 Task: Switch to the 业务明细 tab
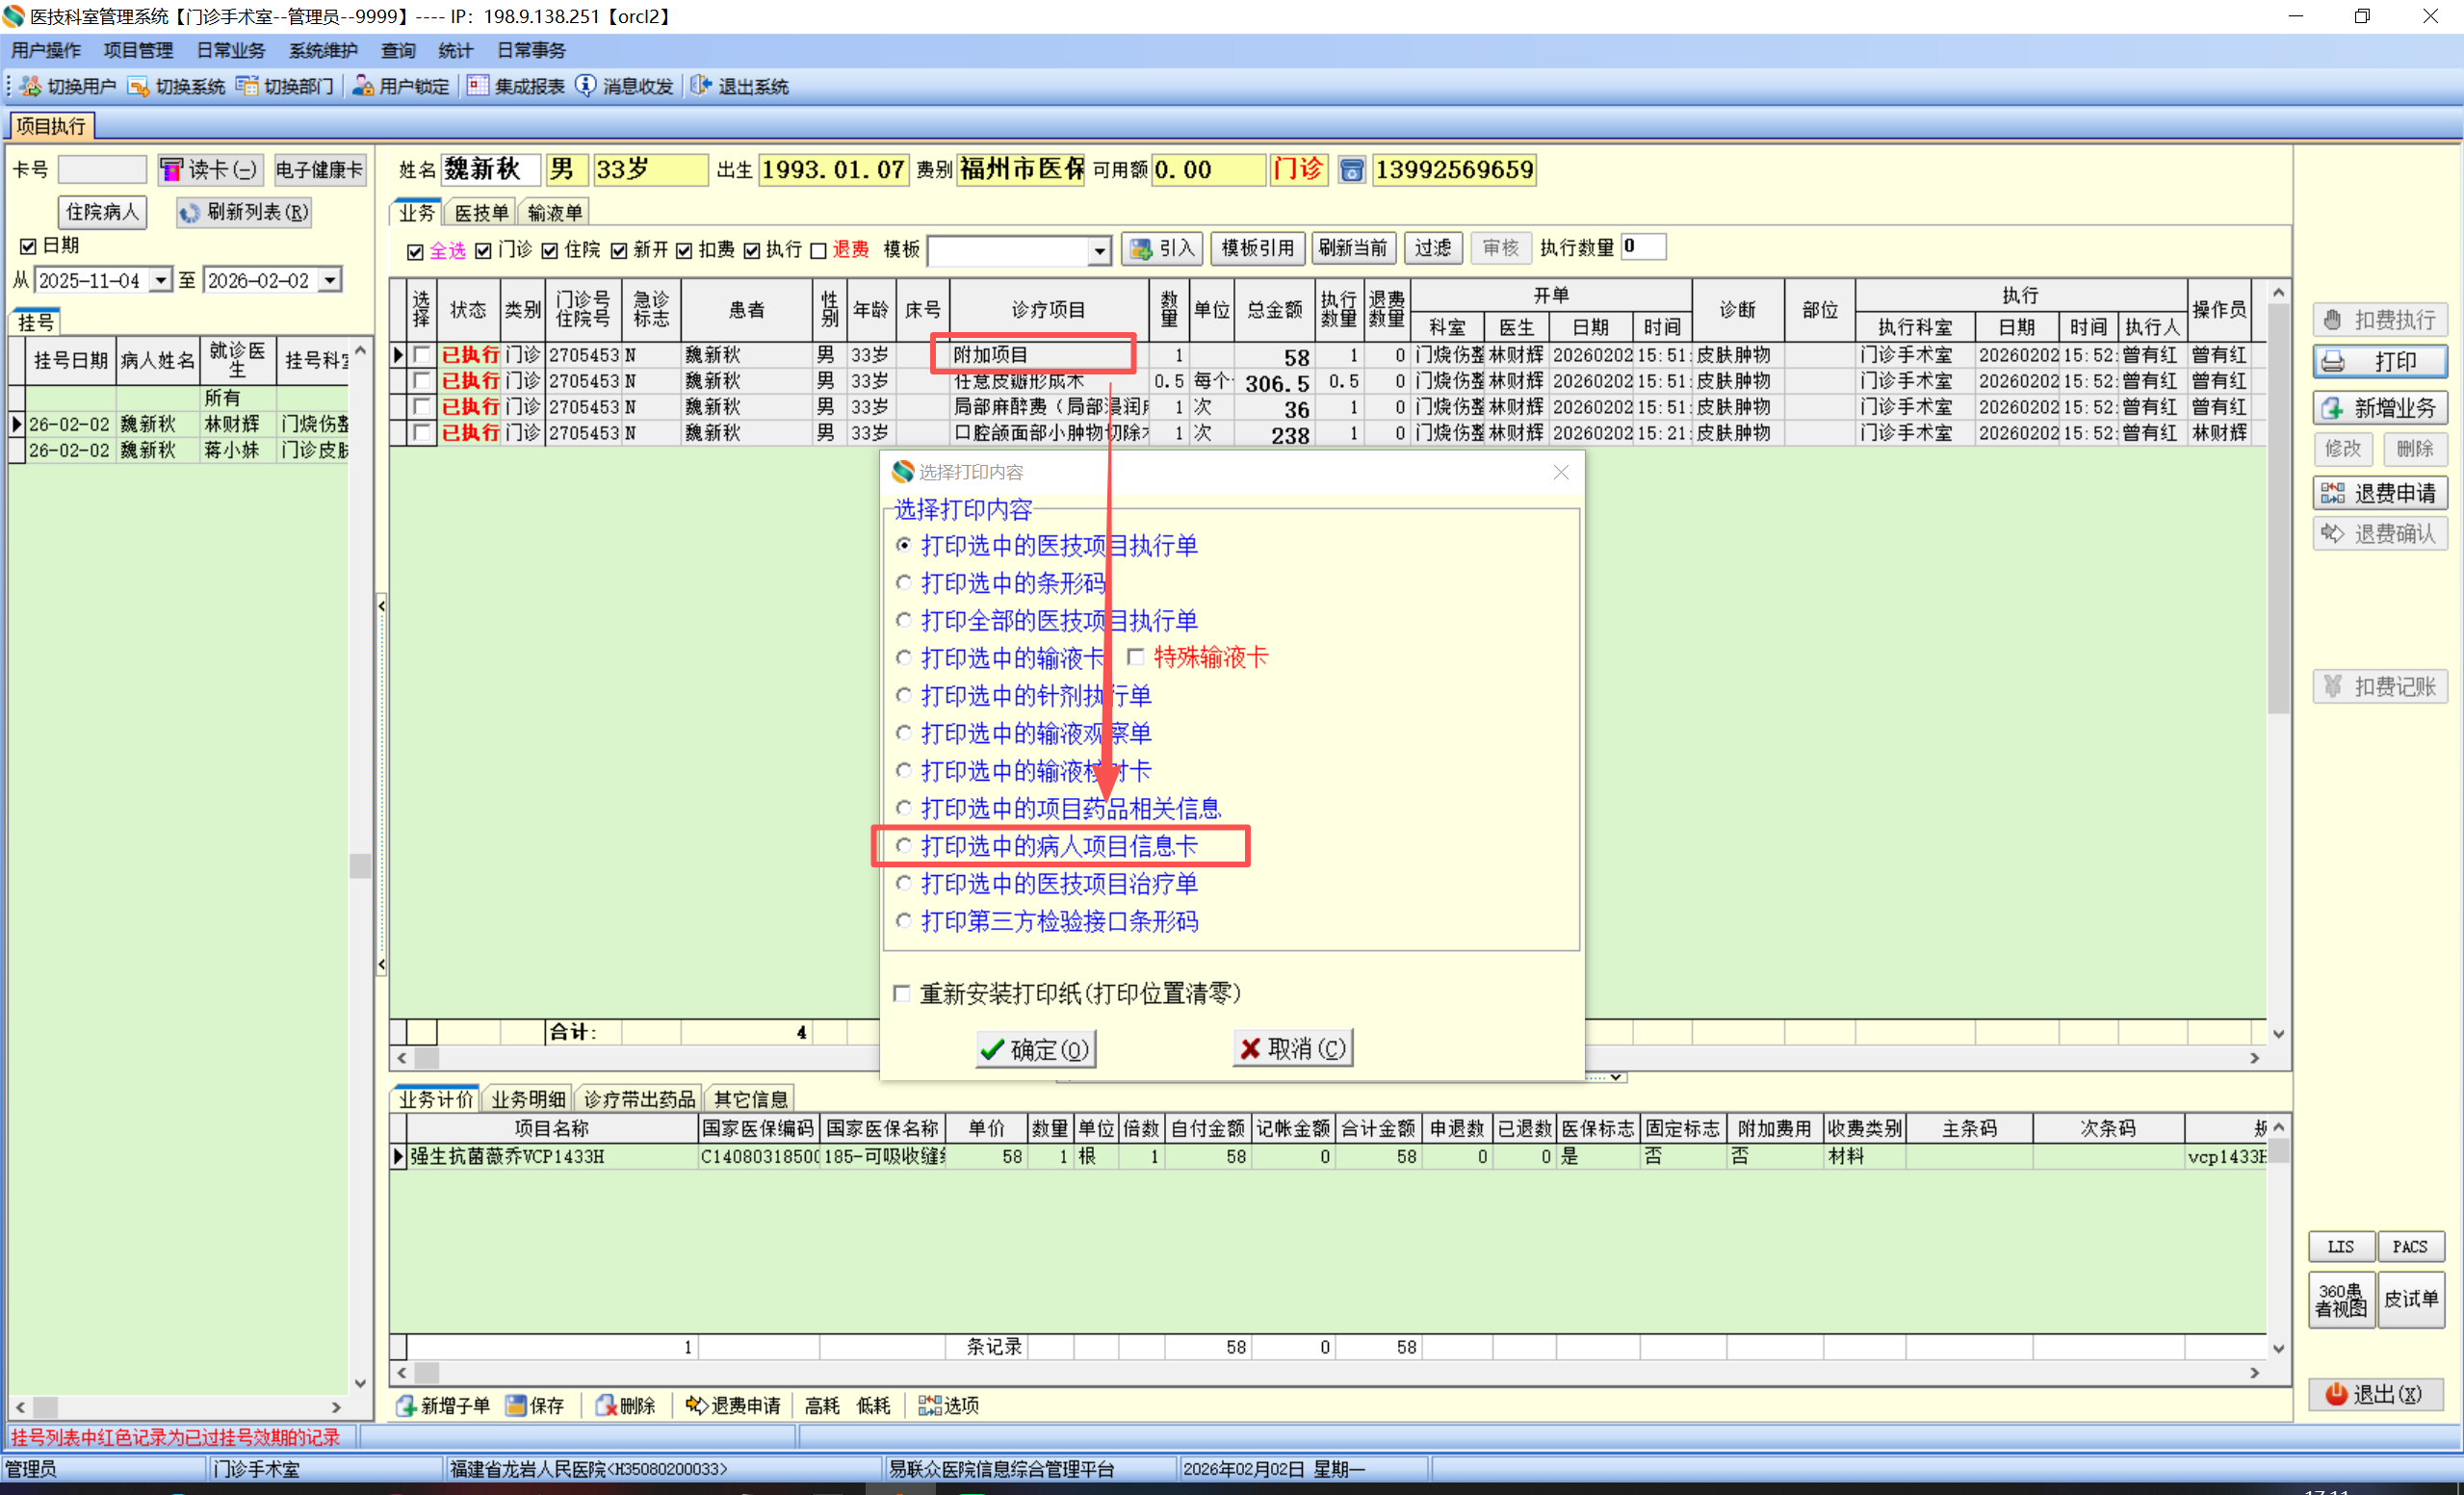pos(528,1099)
